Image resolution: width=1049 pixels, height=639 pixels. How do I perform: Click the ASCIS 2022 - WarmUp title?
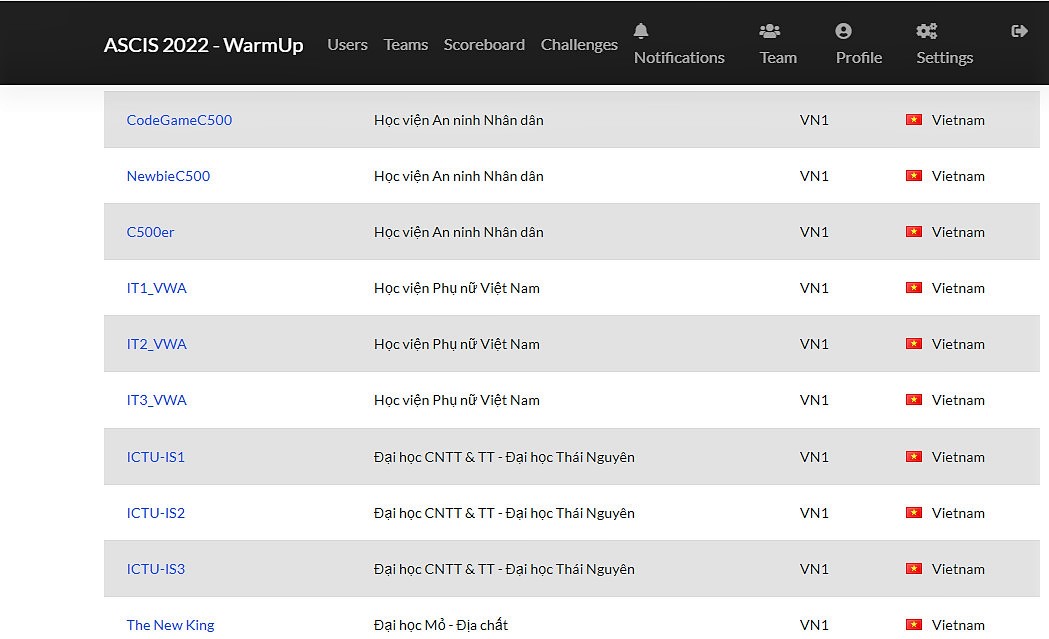203,45
